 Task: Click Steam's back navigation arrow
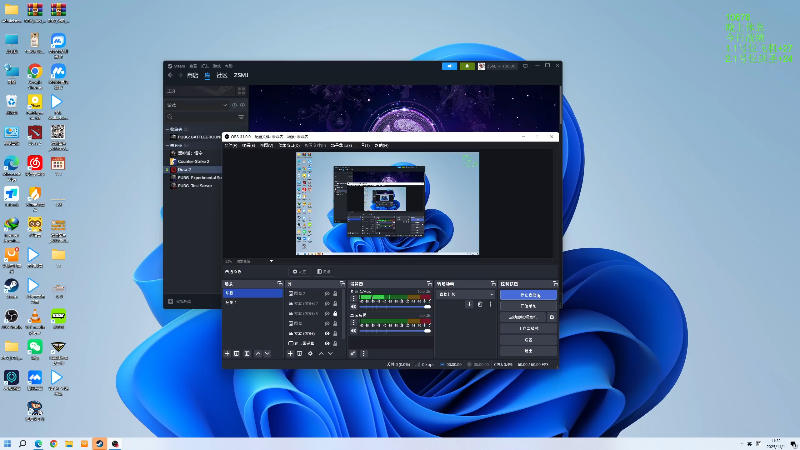click(x=170, y=75)
